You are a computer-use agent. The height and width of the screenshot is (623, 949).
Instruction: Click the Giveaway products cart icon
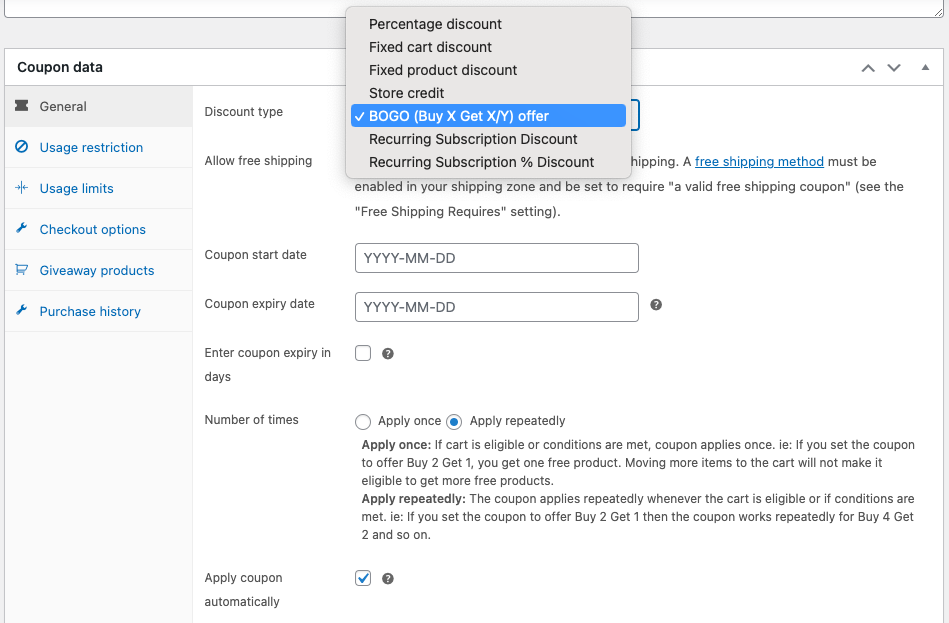22,269
